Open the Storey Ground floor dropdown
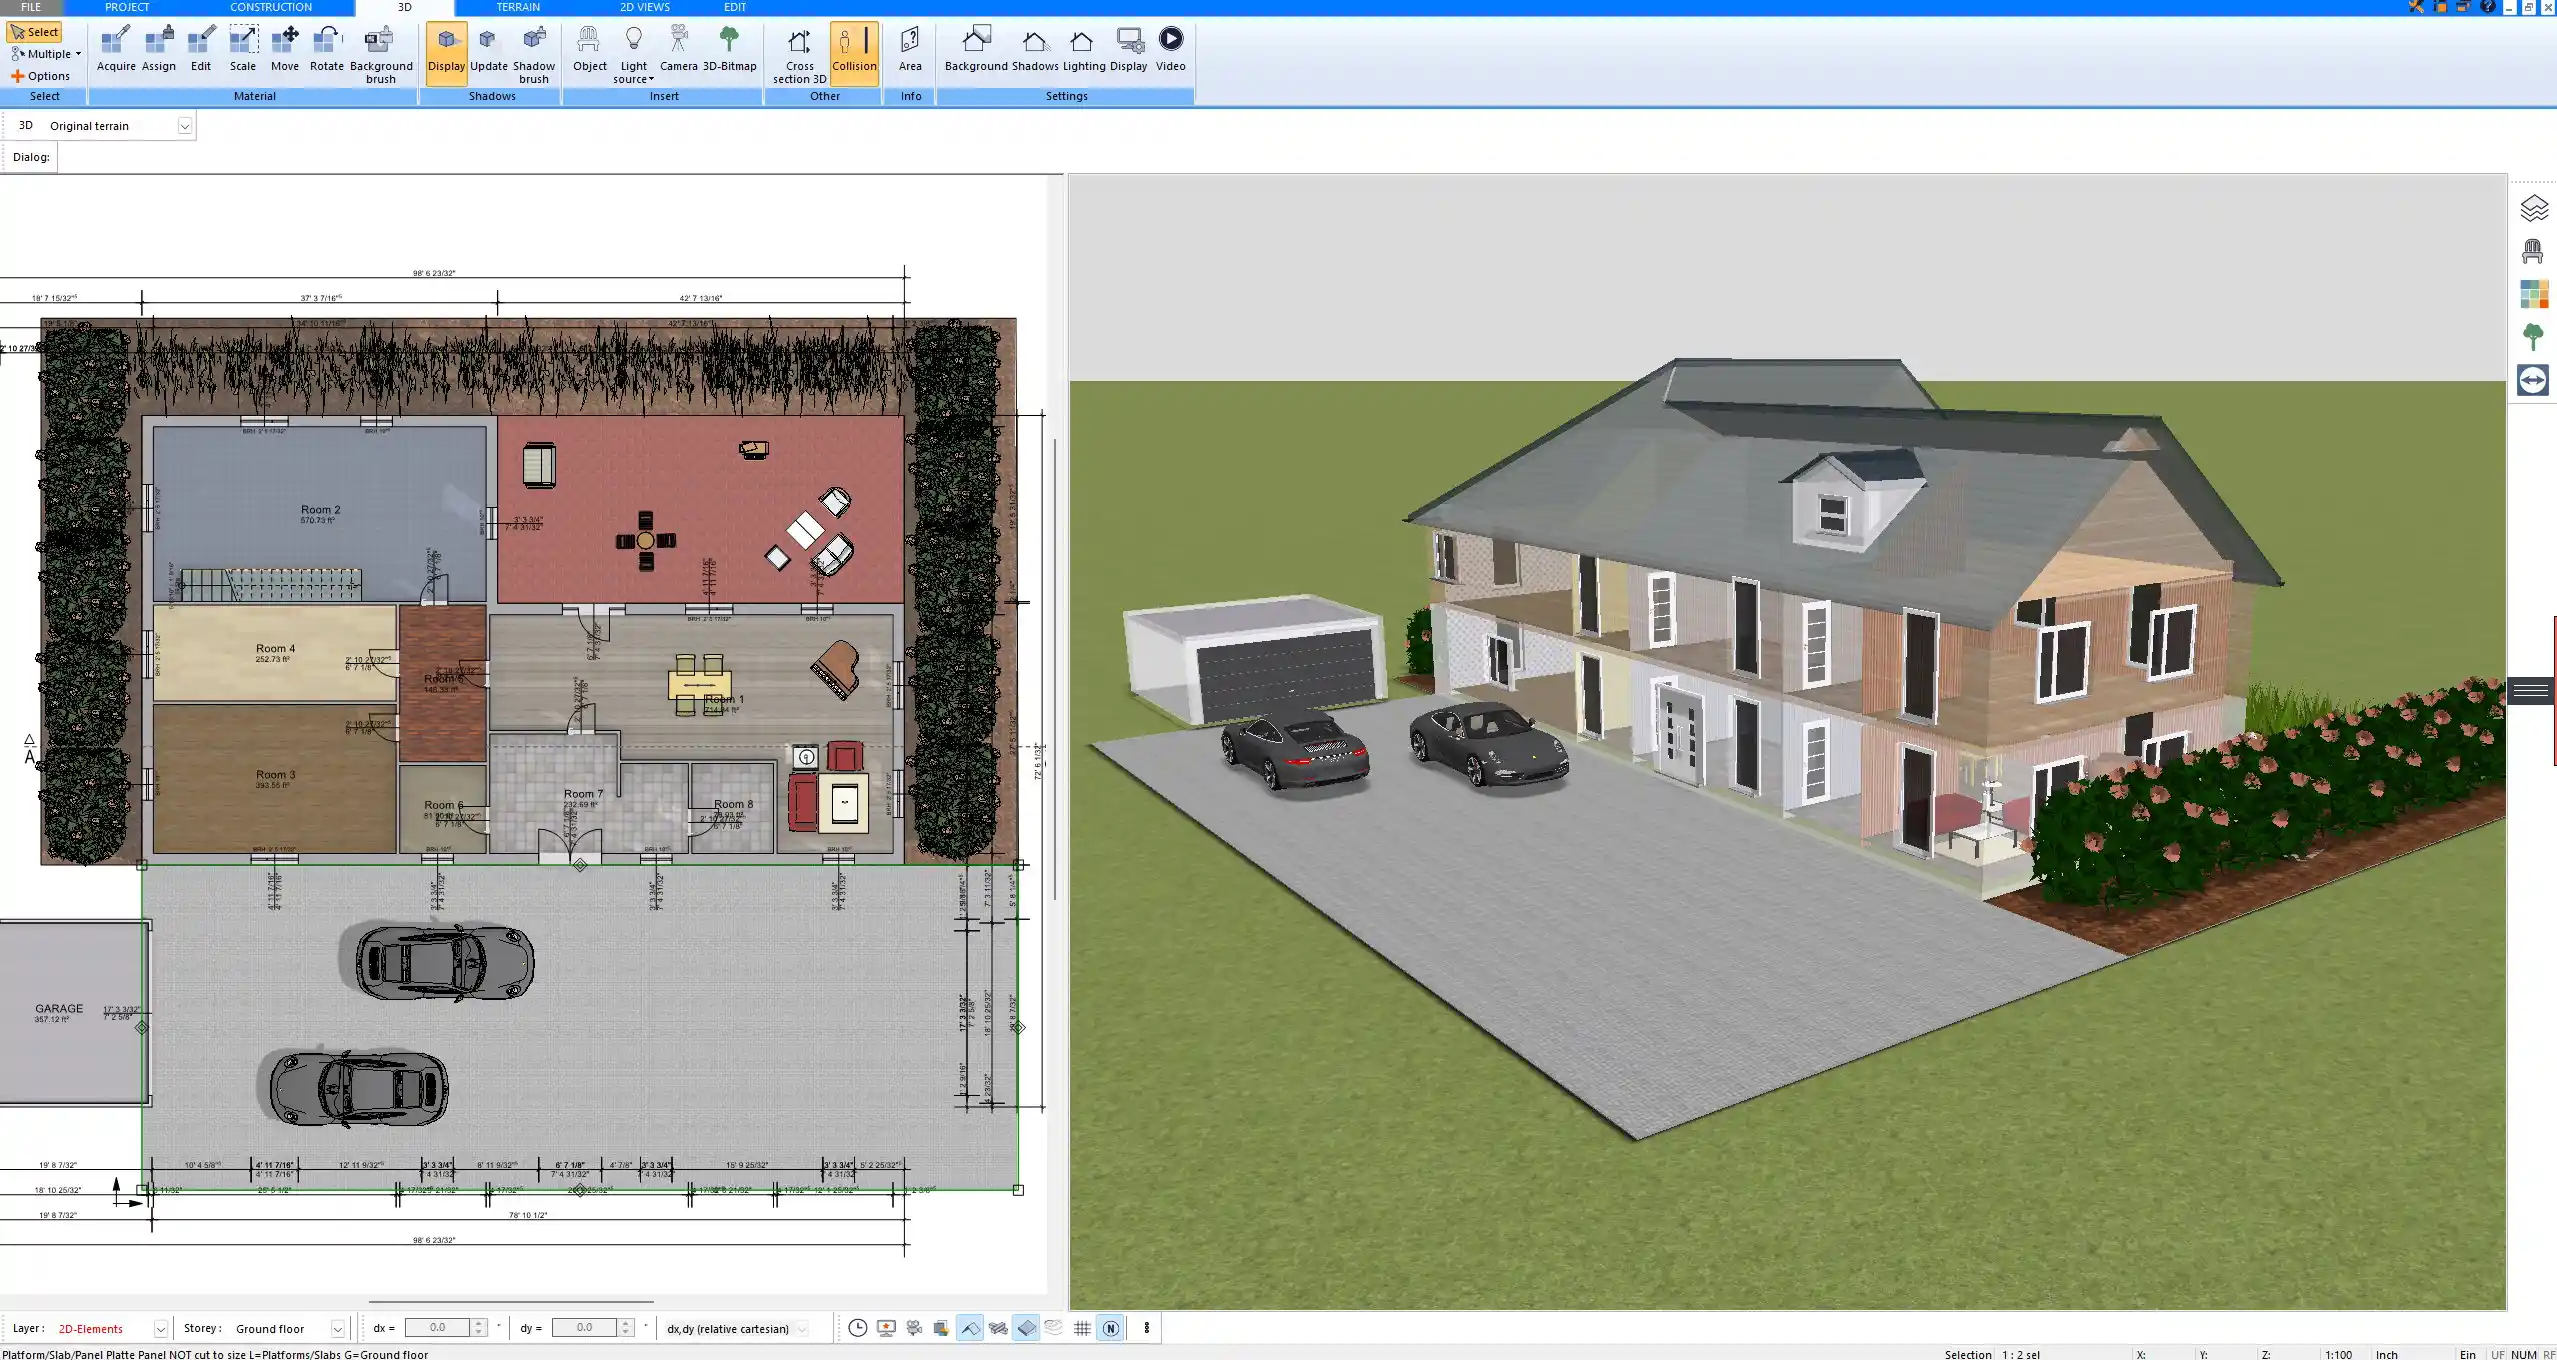This screenshot has height=1360, width=2557. pyautogui.click(x=338, y=1329)
